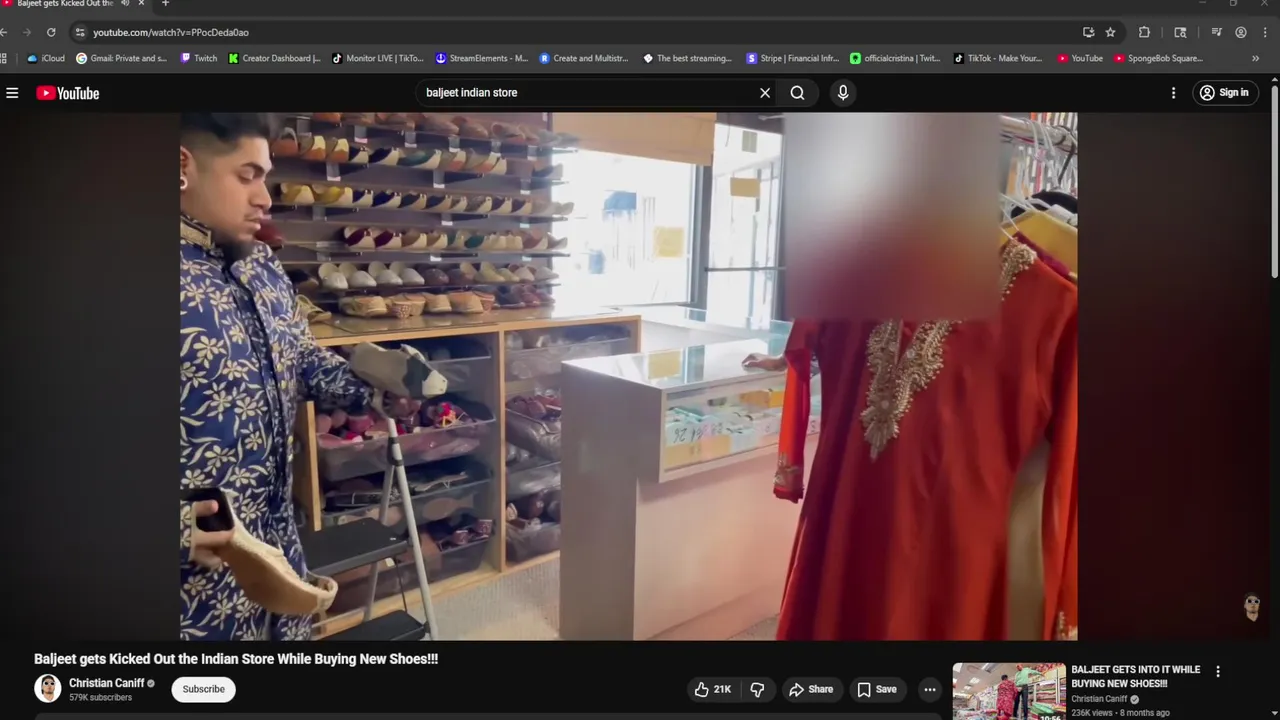Select the 'Baljeet gets Kicked Out' tab
Image resolution: width=1280 pixels, height=720 pixels.
pos(65,4)
